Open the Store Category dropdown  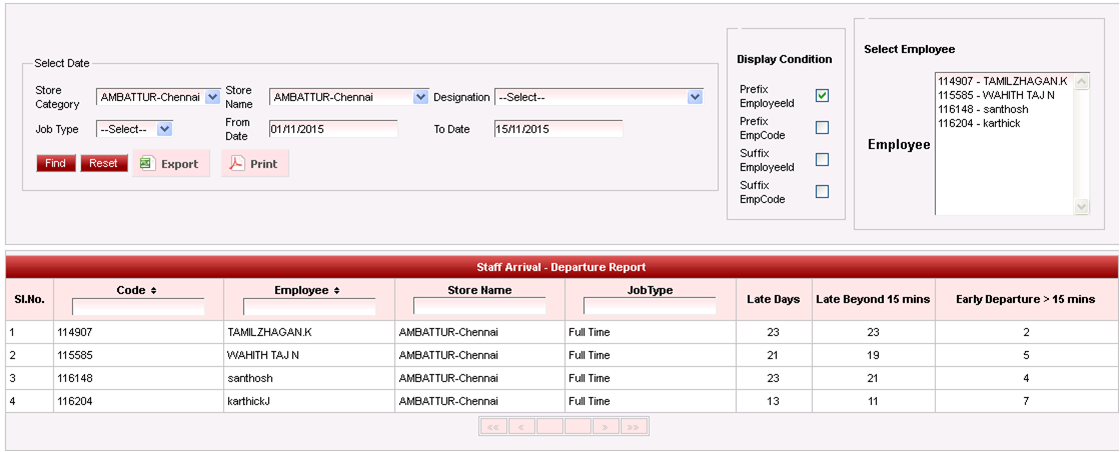212,97
